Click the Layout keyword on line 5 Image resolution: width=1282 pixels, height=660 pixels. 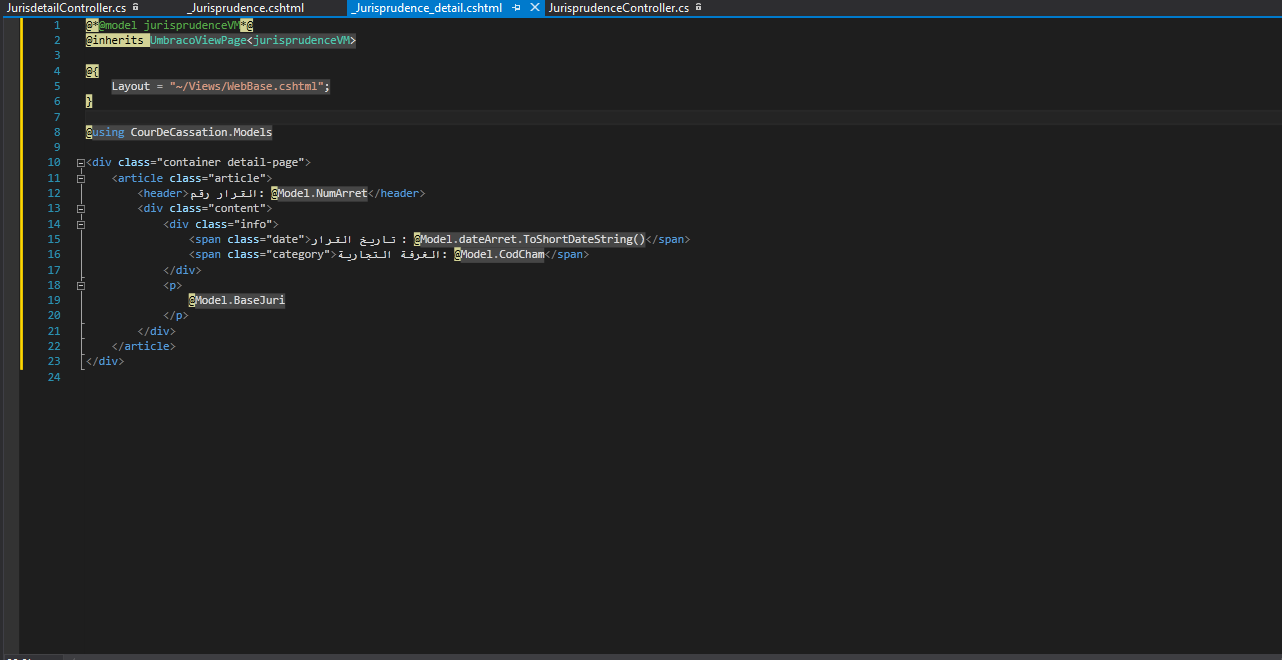point(131,86)
